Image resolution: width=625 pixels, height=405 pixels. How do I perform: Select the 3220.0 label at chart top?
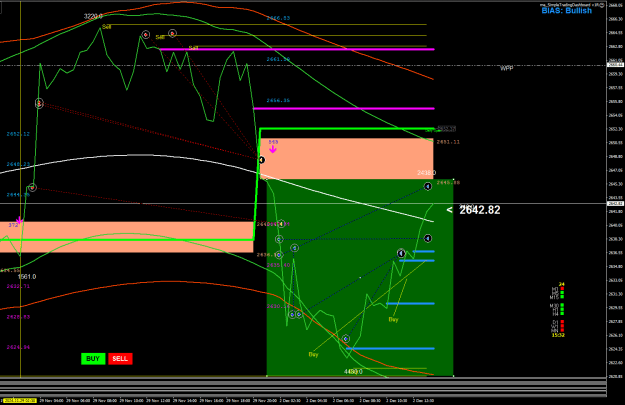[93, 16]
